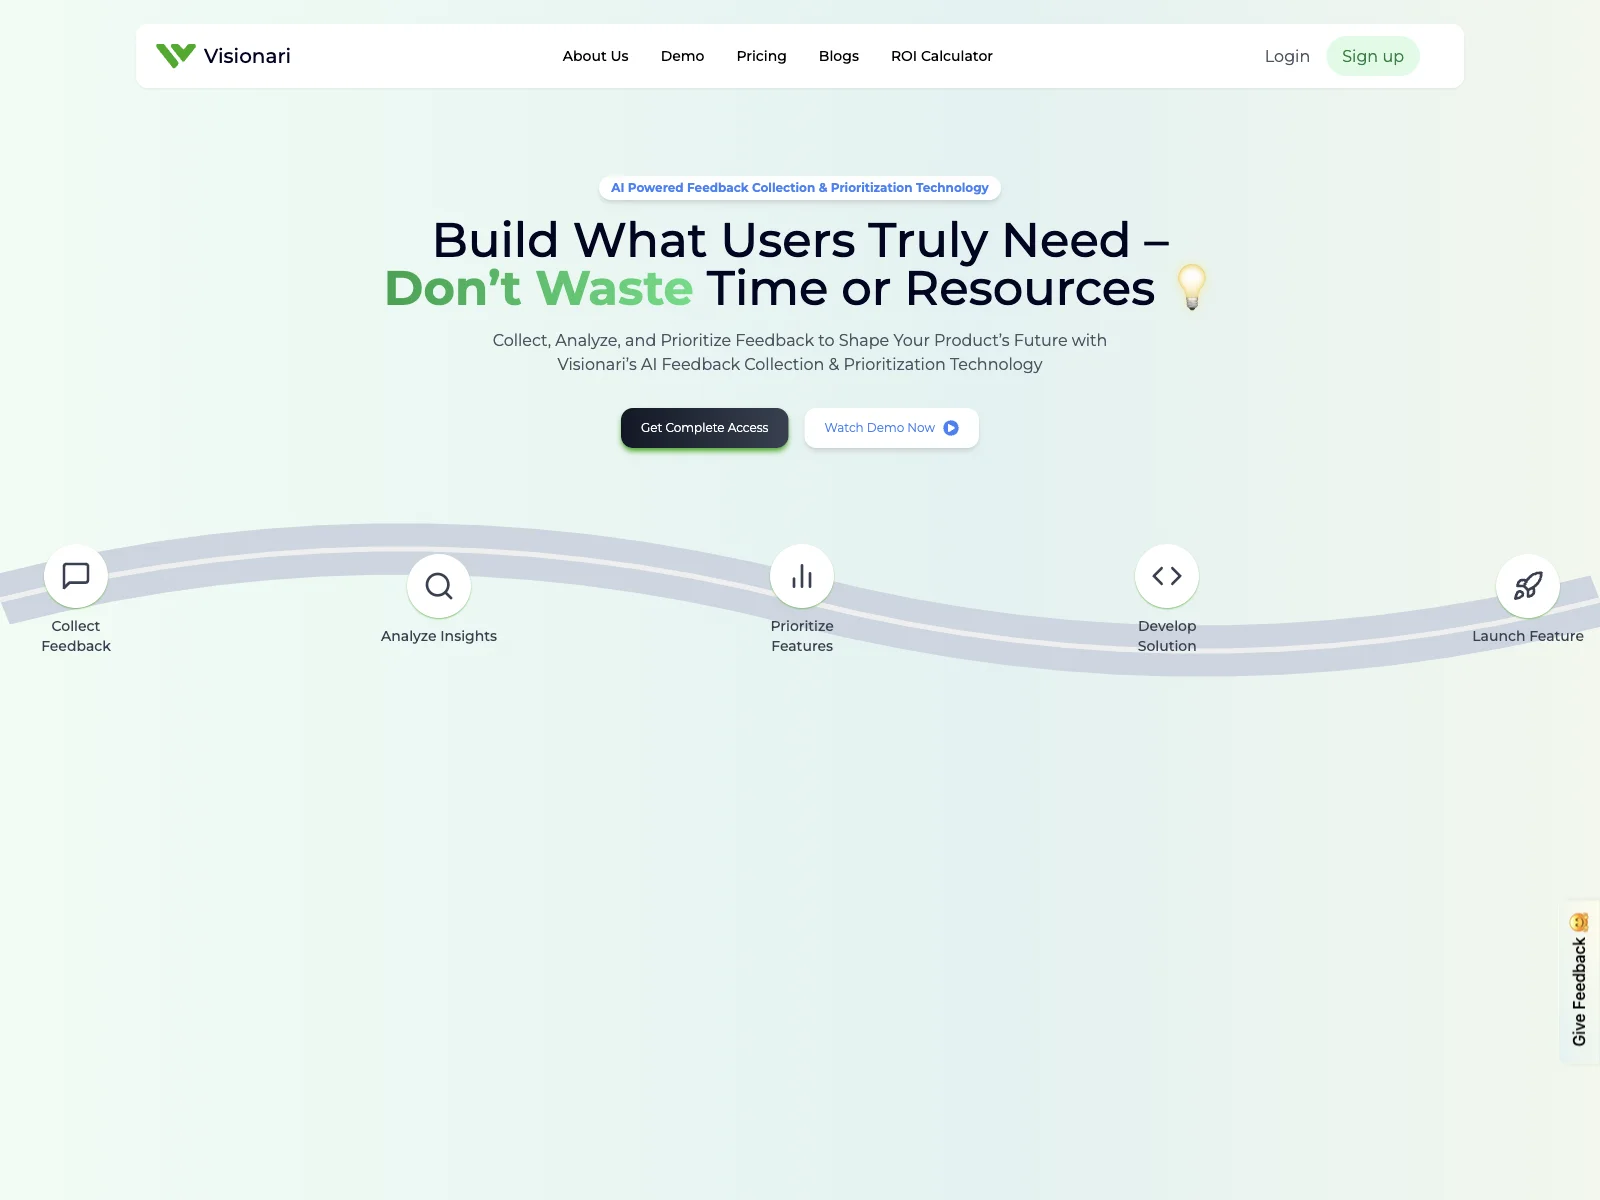
Task: Open the Give Feedback side tab
Action: click(x=1580, y=982)
